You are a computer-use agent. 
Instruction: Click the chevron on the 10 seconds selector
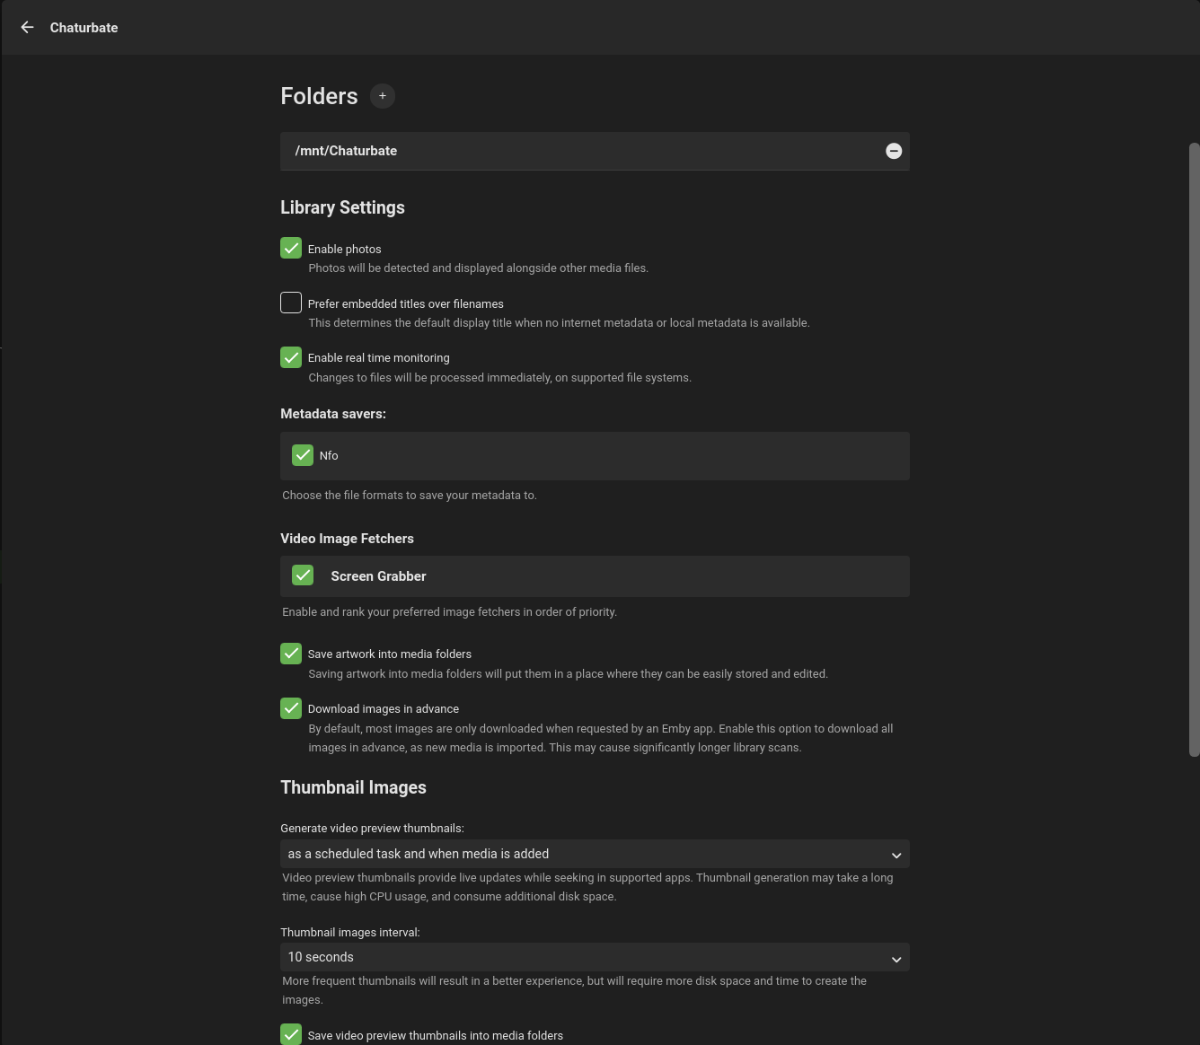click(x=896, y=958)
